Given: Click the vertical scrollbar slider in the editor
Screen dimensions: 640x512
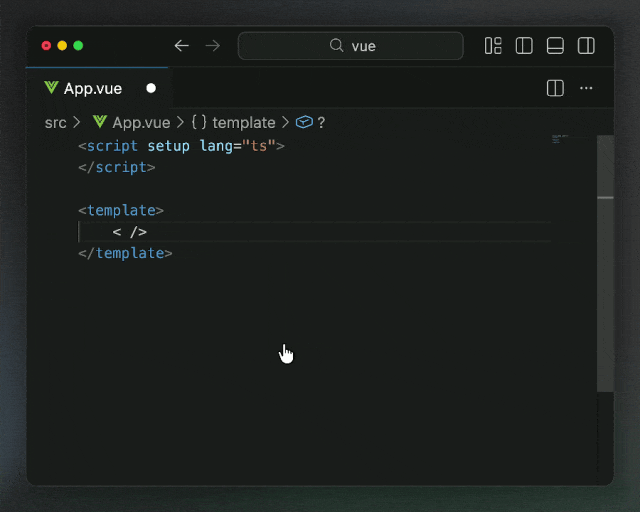Looking at the screenshot, I should coord(605,262).
